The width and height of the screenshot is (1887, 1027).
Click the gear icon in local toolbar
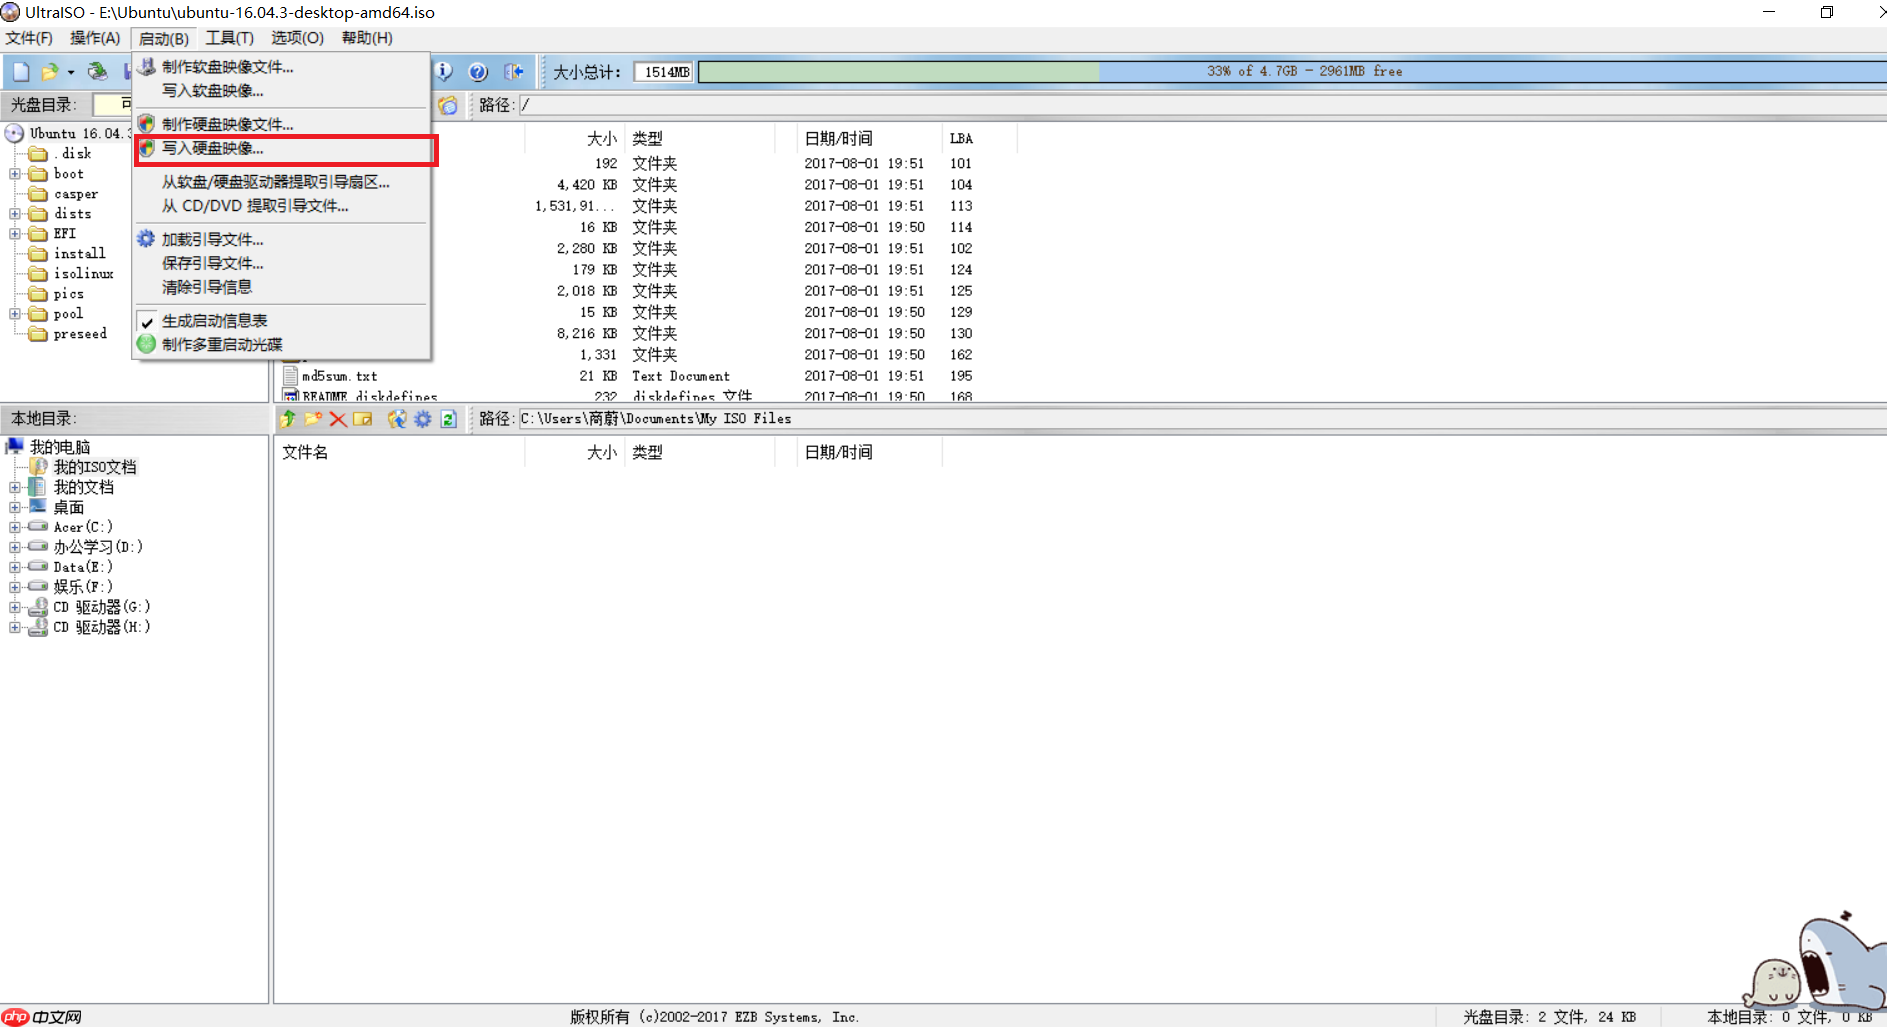click(423, 419)
